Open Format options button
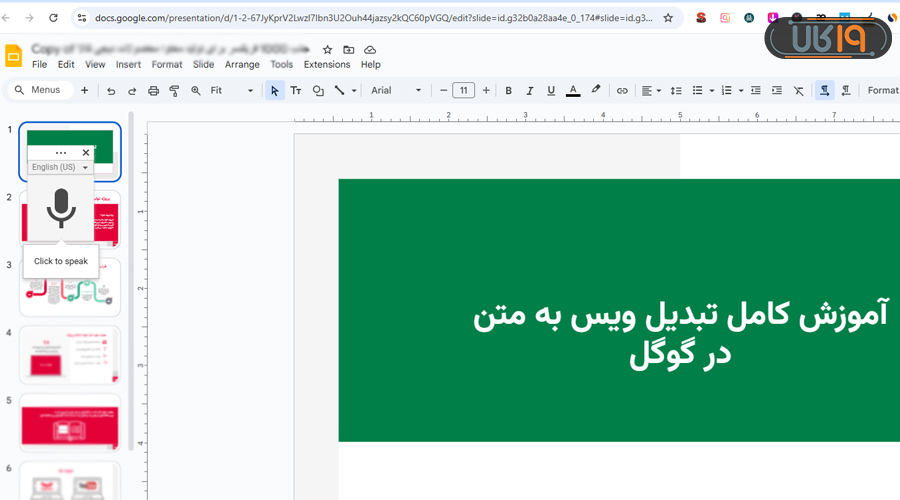 pos(883,91)
